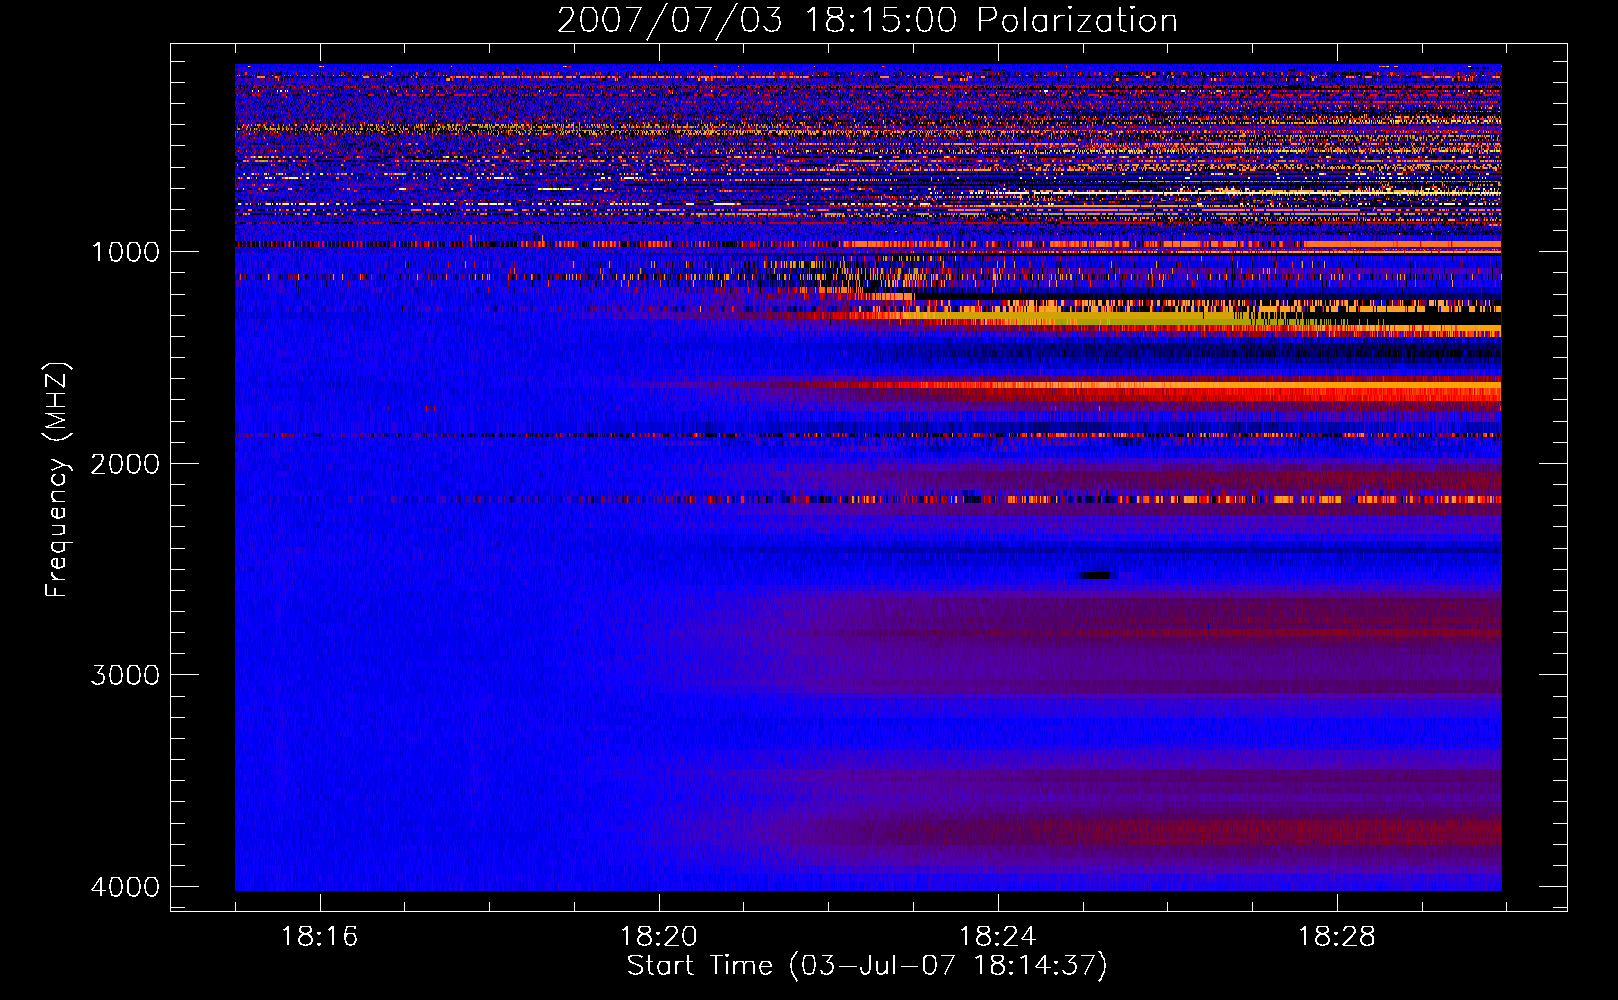Viewport: 1618px width, 1000px height.
Task: Click the plot title '2007/07/03 18:15:00 Polarization'
Action: pos(867,20)
